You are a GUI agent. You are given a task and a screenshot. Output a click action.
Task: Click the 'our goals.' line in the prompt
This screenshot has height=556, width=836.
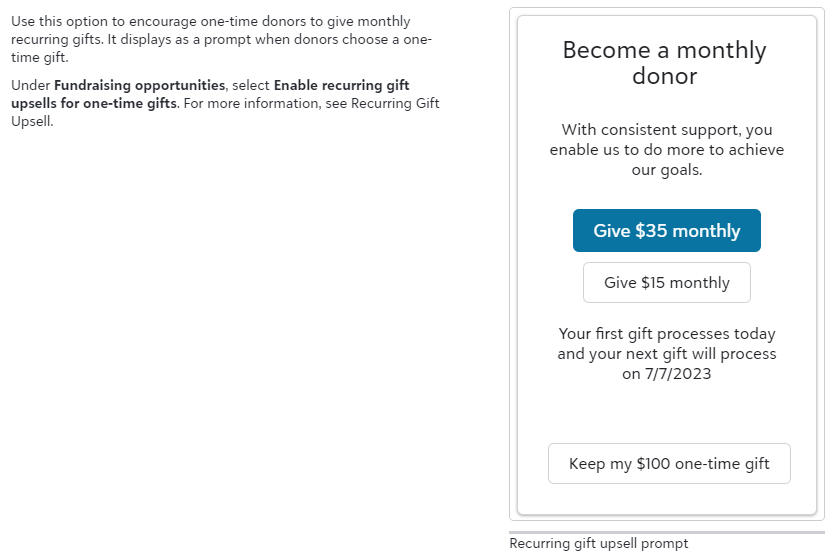666,170
